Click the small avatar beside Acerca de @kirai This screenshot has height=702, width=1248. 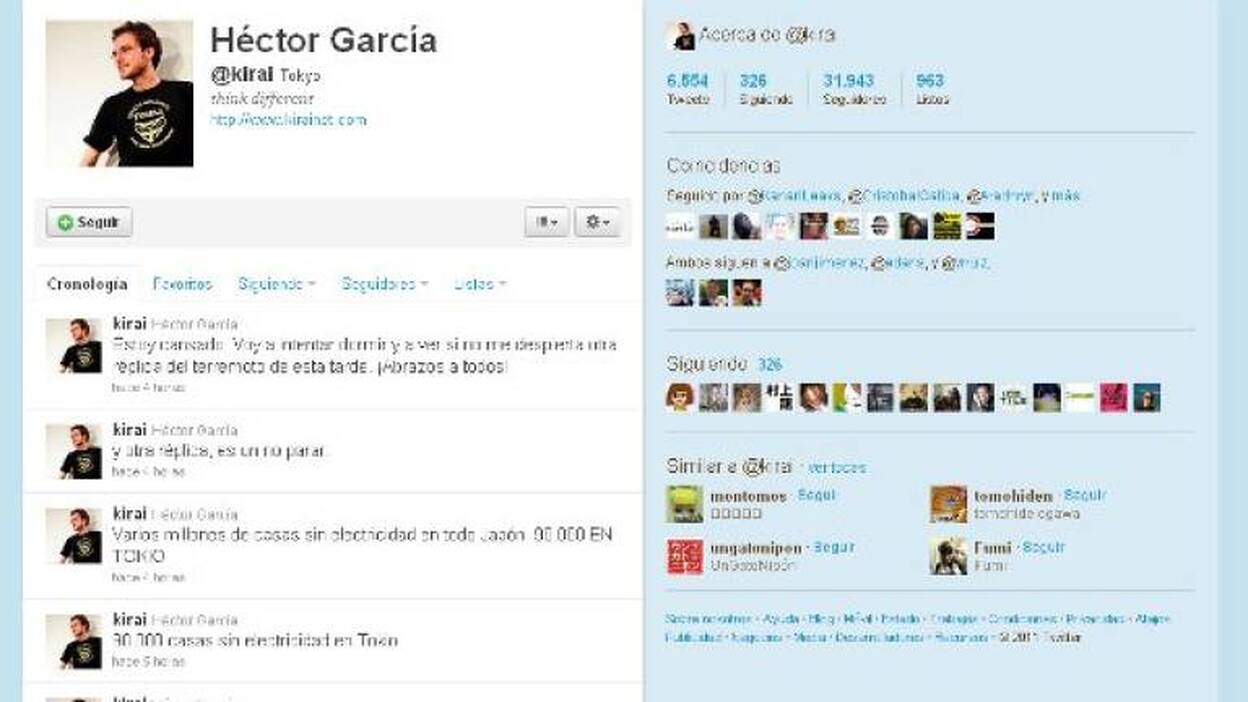680,36
